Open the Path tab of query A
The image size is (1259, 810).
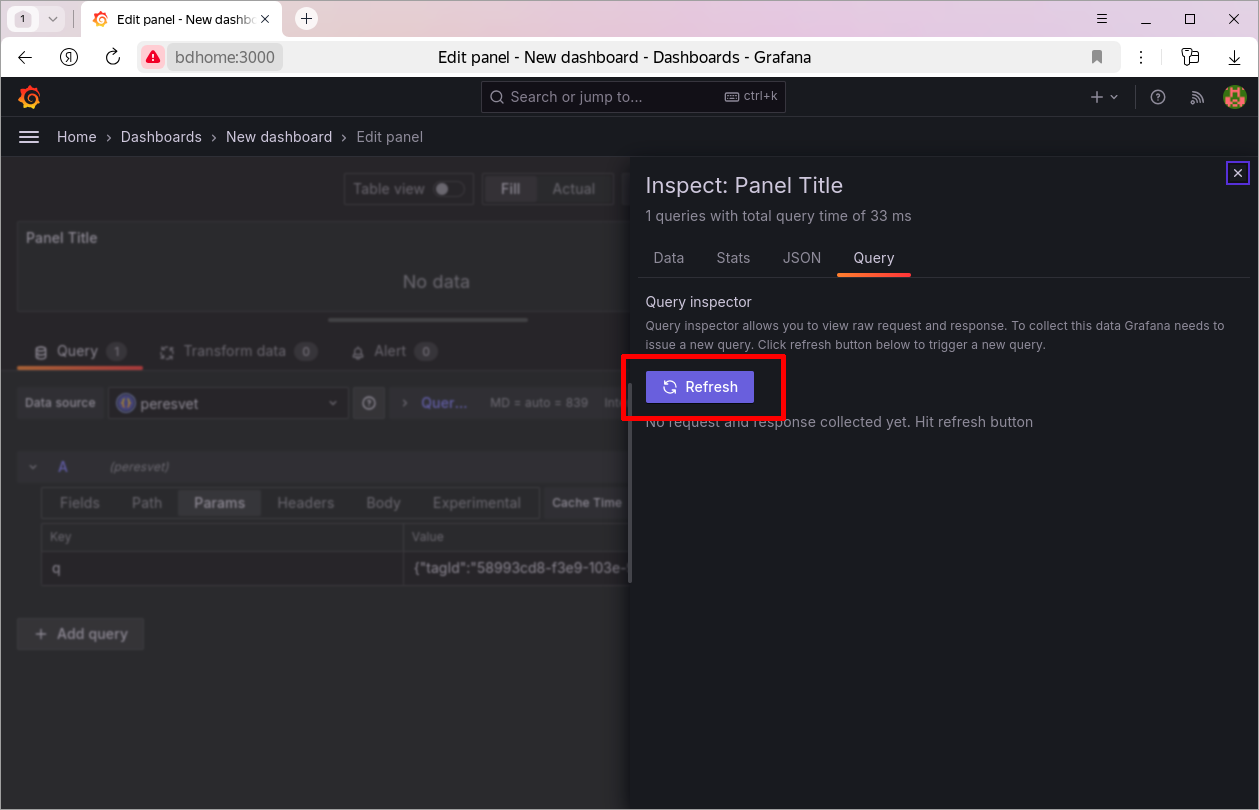[147, 503]
